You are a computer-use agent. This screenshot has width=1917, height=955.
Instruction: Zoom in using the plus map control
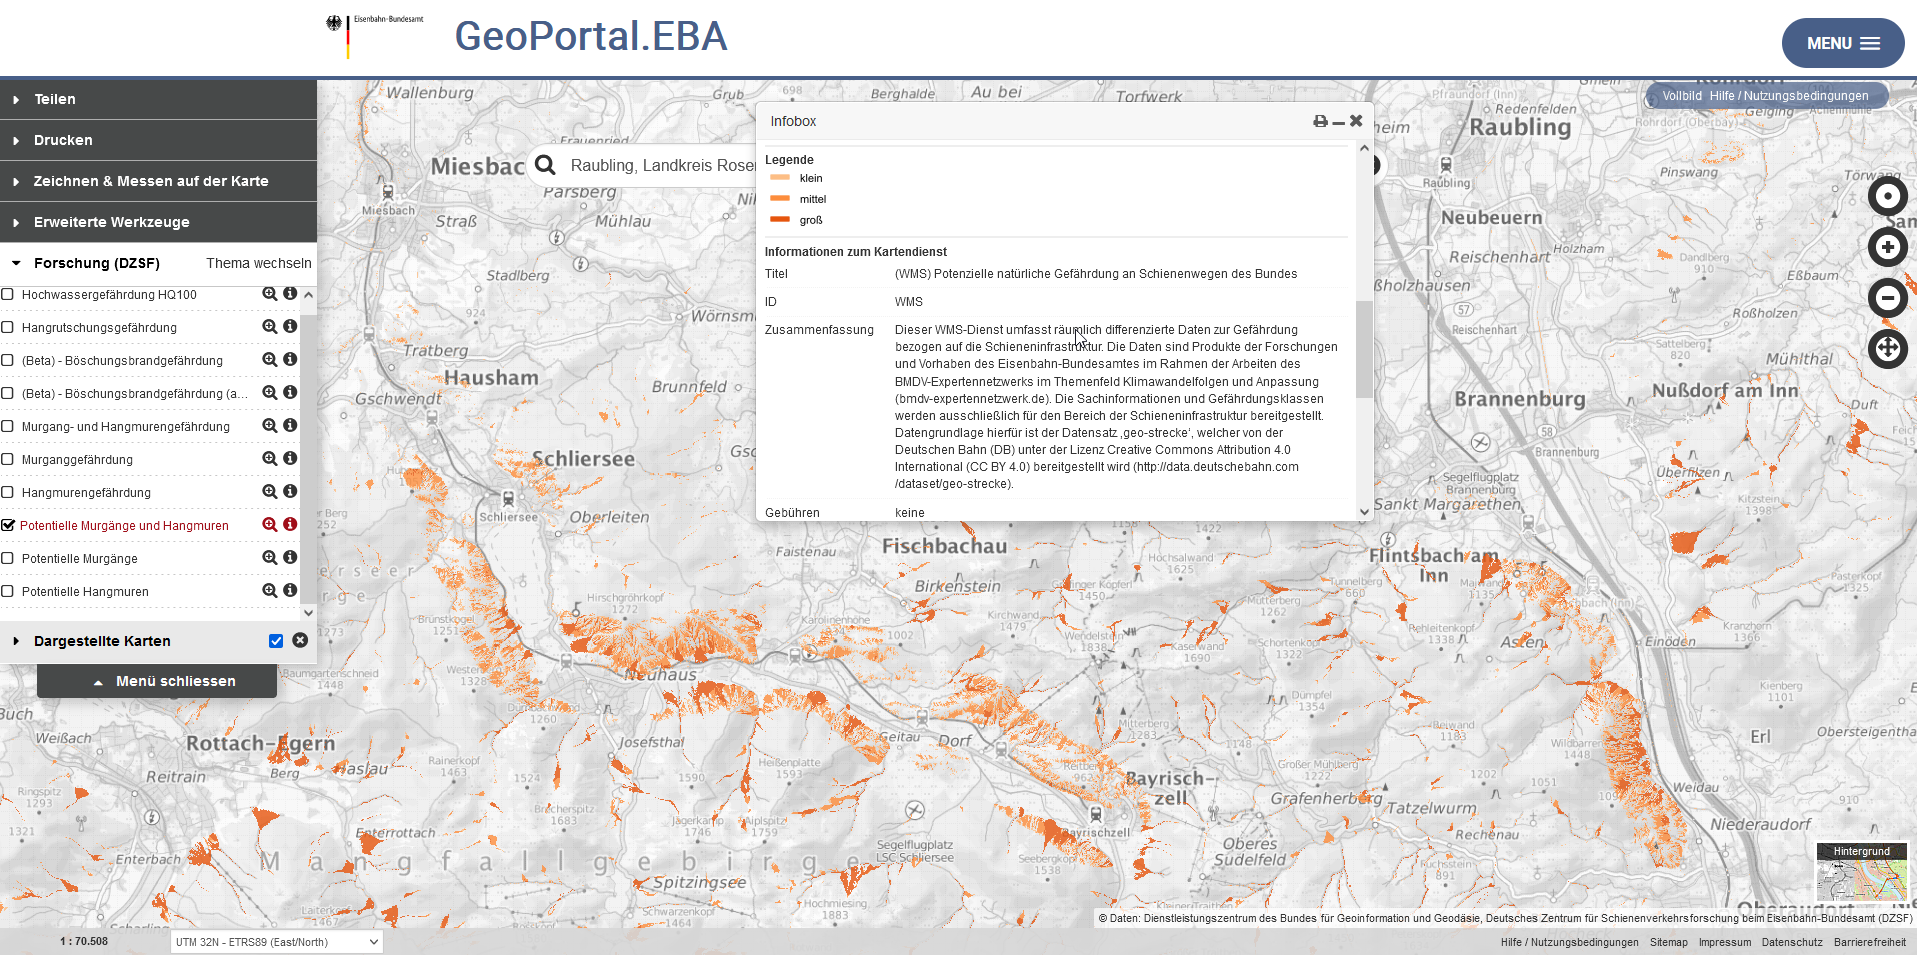1887,247
